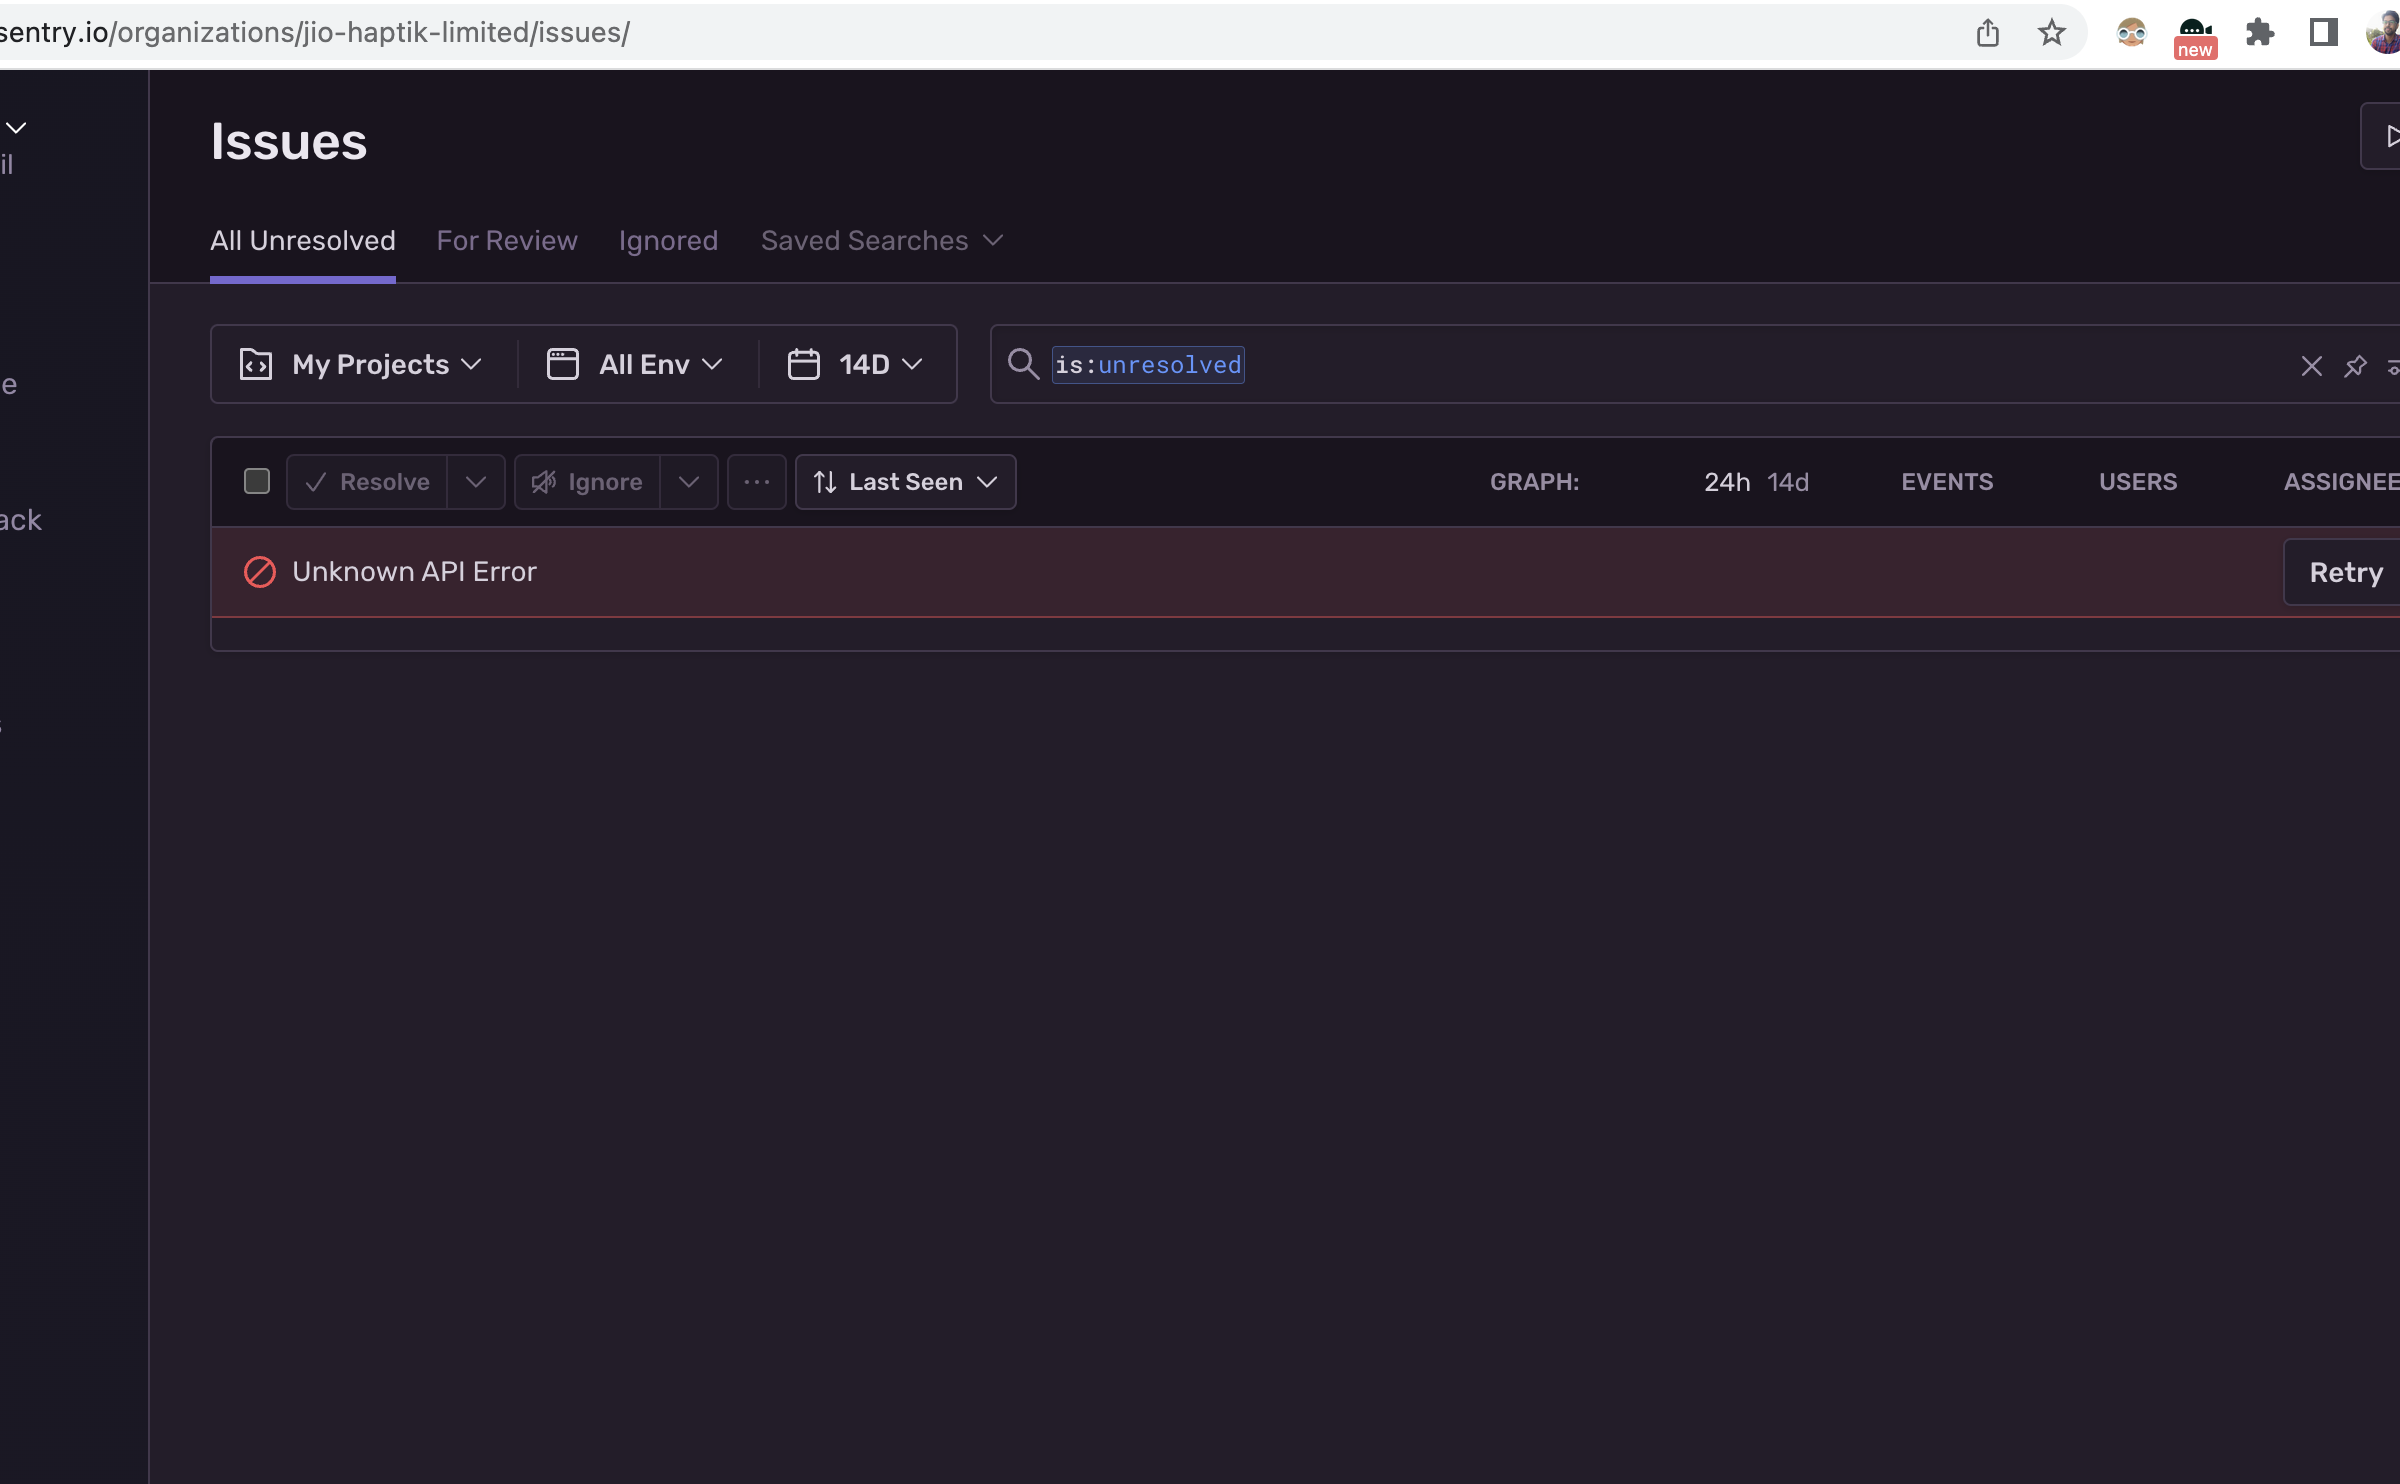This screenshot has width=2400, height=1484.
Task: Click the Ignore button
Action: coord(587,482)
